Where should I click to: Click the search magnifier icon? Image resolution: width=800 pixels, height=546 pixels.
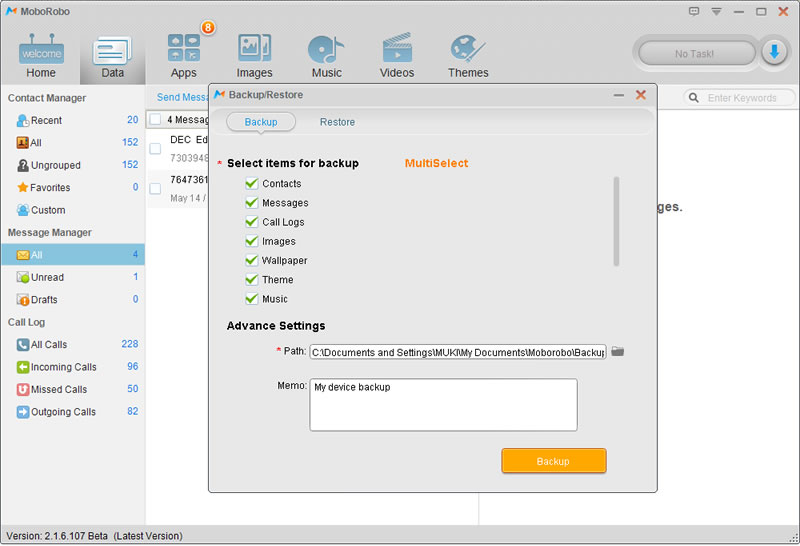(x=693, y=97)
